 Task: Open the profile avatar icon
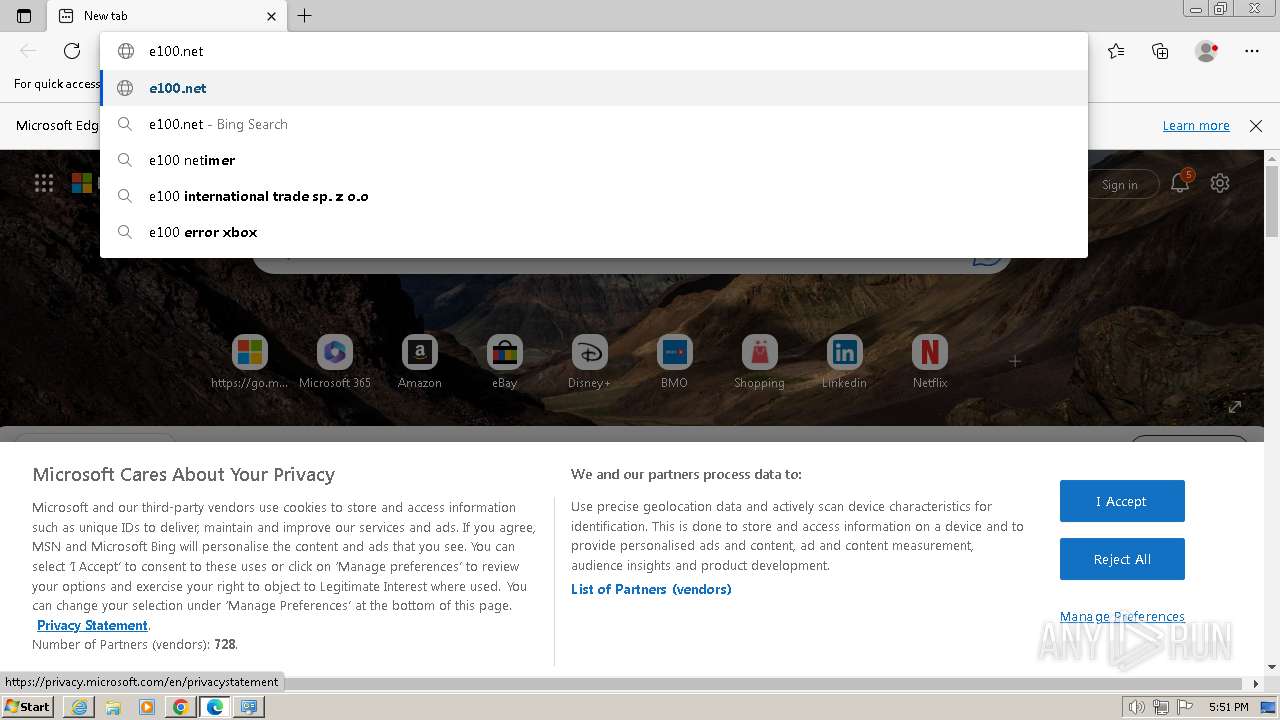(1206, 51)
